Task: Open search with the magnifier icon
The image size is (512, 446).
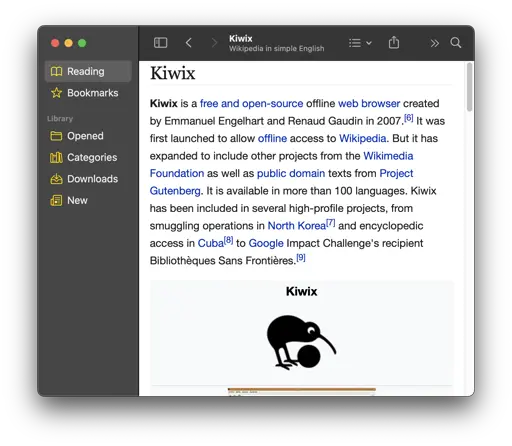Action: pos(456,43)
